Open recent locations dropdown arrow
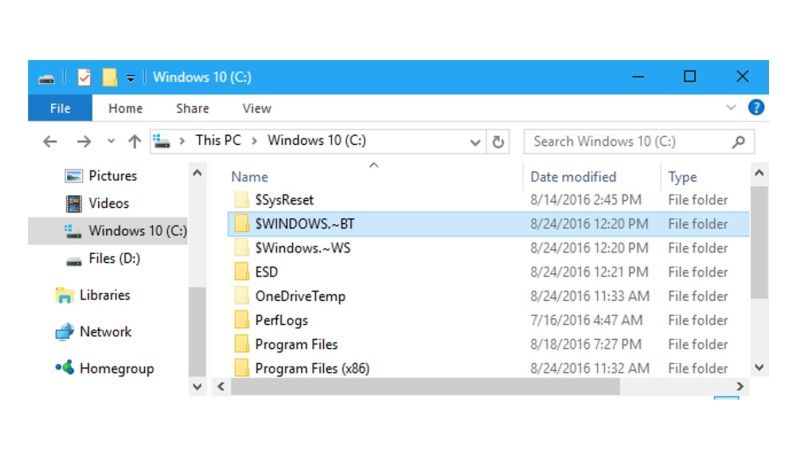This screenshot has height=450, width=800. pos(111,141)
